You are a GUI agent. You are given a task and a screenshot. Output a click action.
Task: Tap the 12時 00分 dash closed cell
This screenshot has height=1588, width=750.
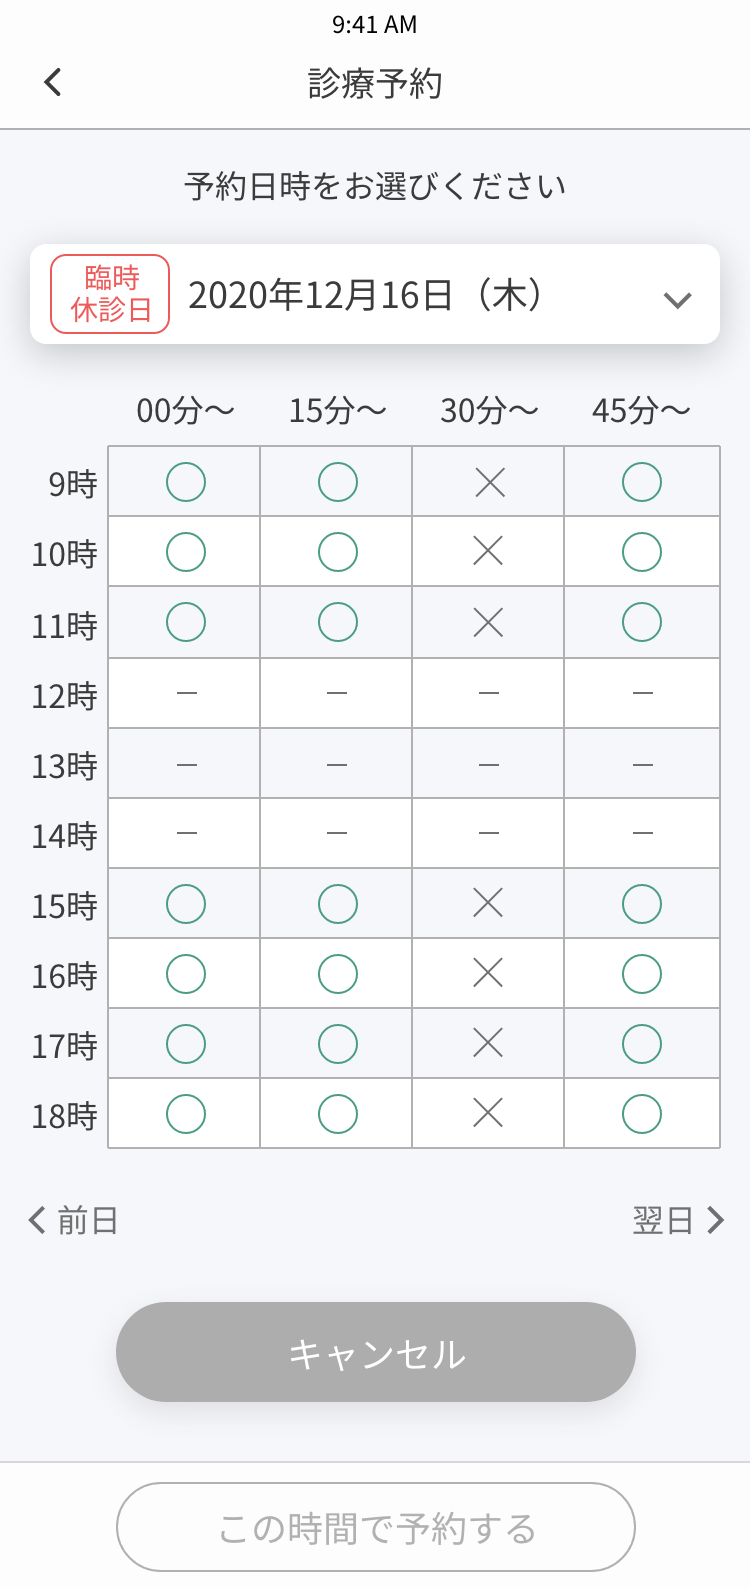pos(186,693)
